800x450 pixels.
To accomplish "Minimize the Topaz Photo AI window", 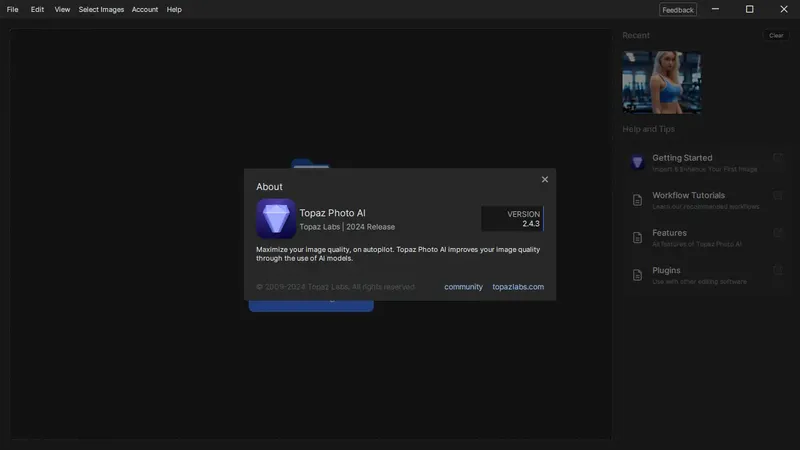I will pyautogui.click(x=715, y=9).
